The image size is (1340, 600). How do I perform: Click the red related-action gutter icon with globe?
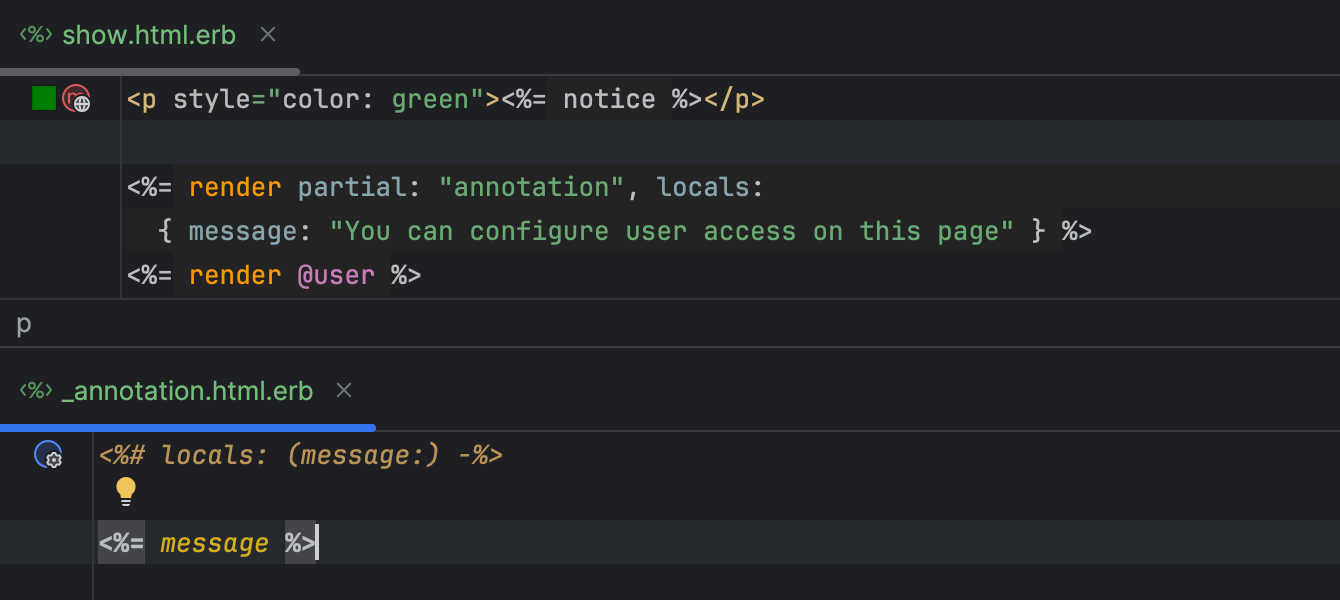[x=76, y=98]
